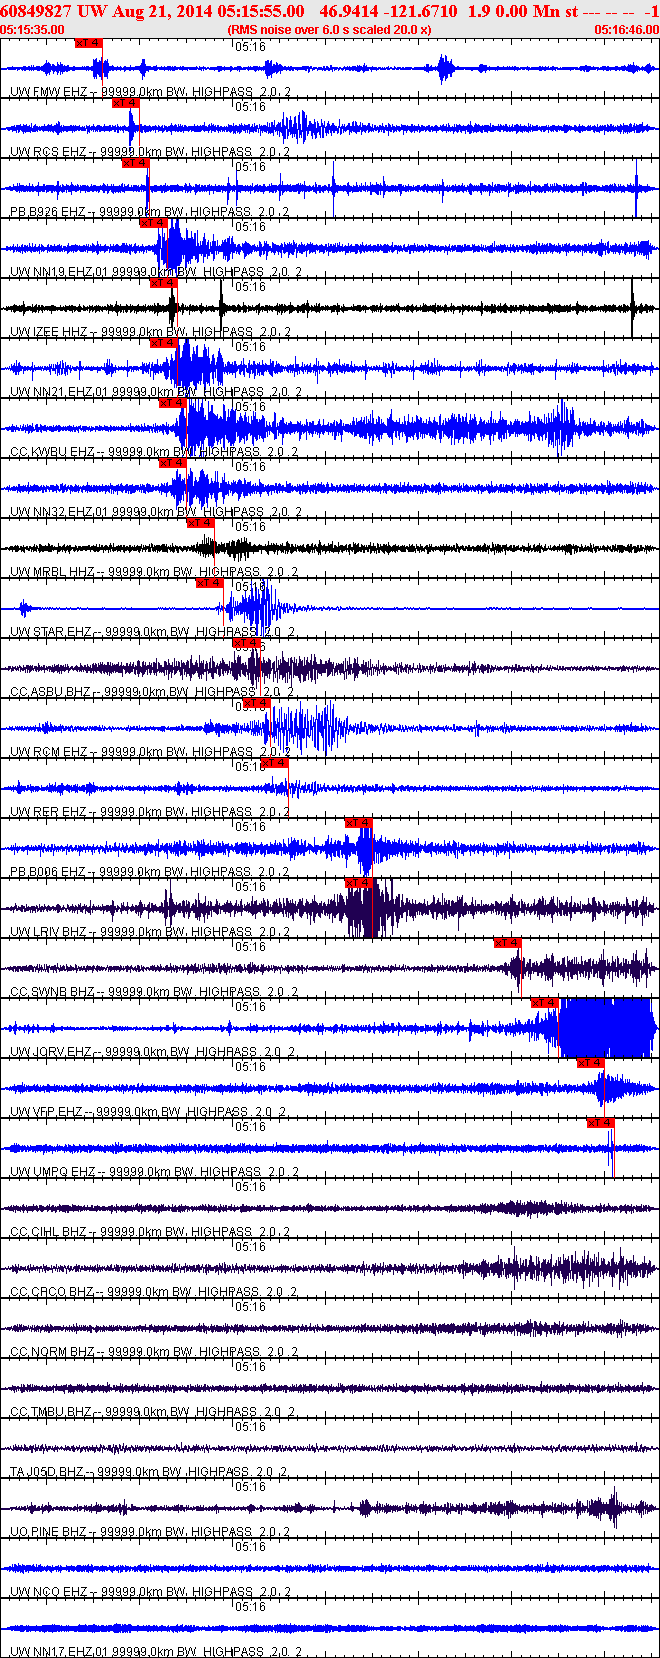Click the pick marker on PB B926 trace
The width and height of the screenshot is (660, 1658).
135,163
